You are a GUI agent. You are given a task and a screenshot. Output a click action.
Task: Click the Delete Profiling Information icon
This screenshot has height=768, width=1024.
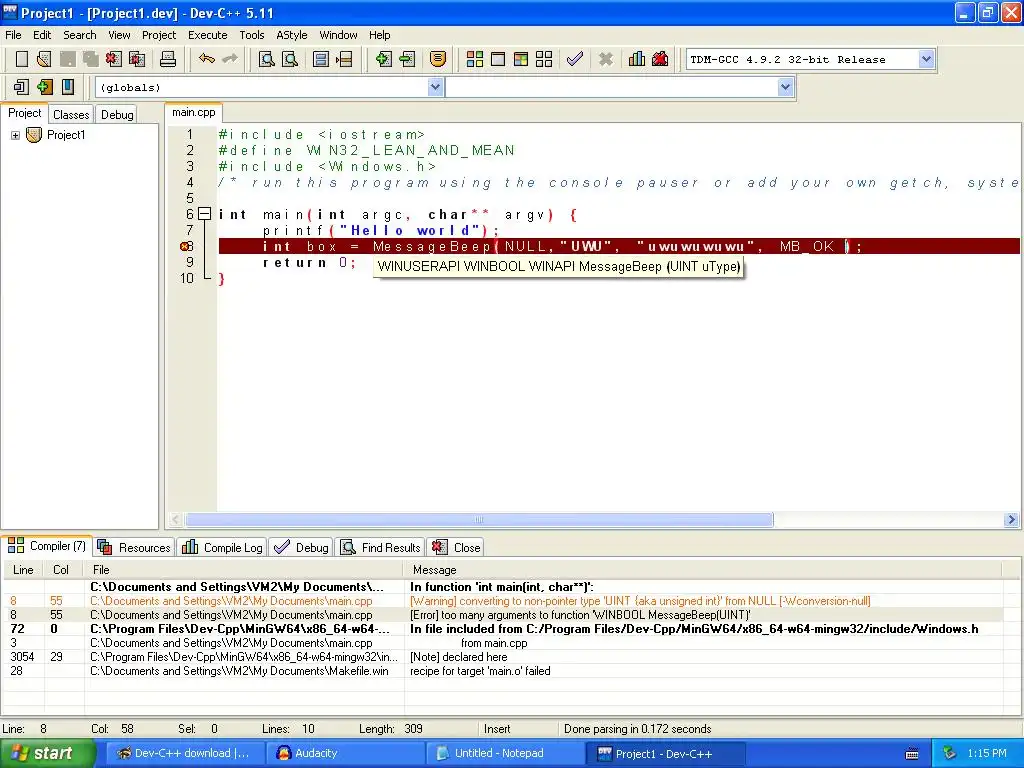pyautogui.click(x=660, y=59)
